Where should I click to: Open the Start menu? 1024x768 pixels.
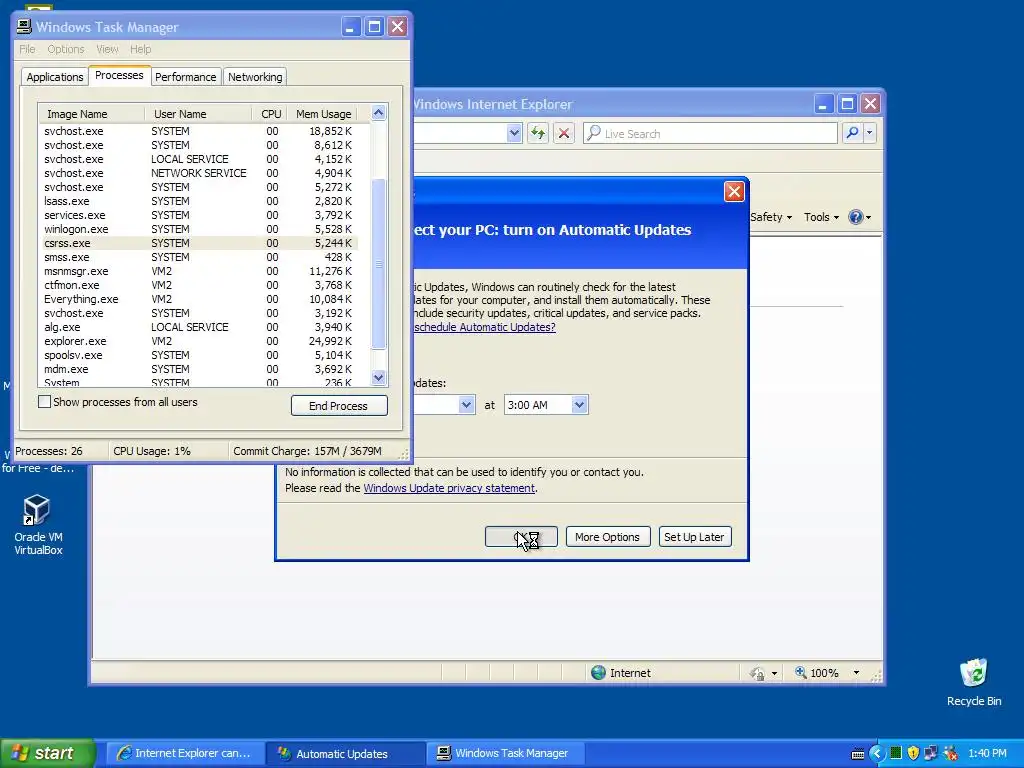(47, 754)
